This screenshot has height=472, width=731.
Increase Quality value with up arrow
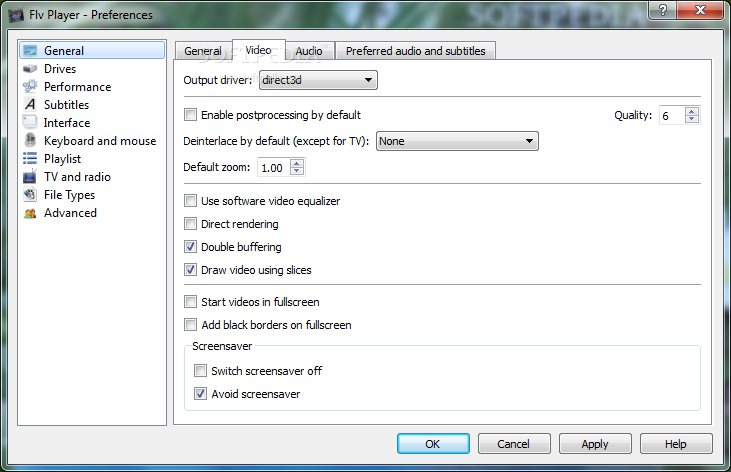pos(692,111)
